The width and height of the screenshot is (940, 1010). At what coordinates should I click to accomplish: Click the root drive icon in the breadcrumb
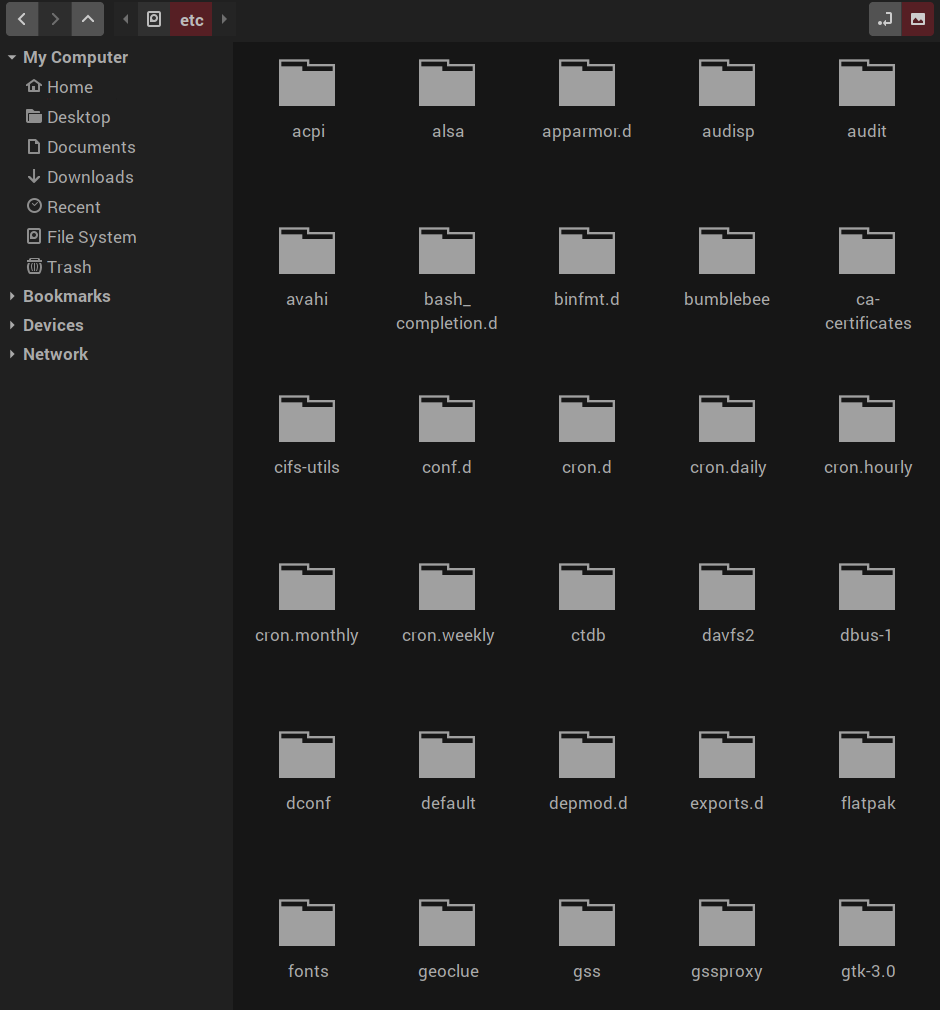pos(153,19)
